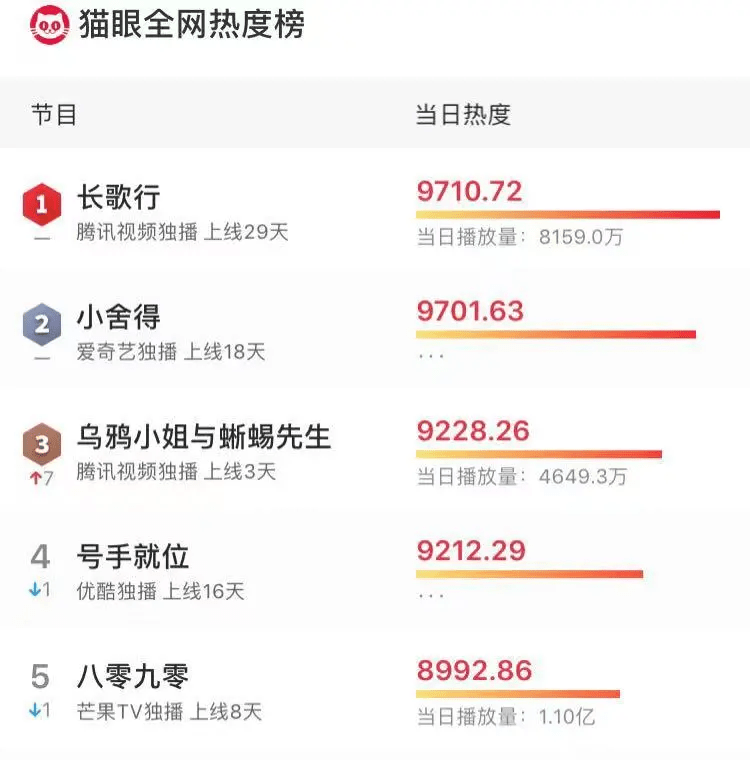Click the blue down arrow under rank 4

35,589
